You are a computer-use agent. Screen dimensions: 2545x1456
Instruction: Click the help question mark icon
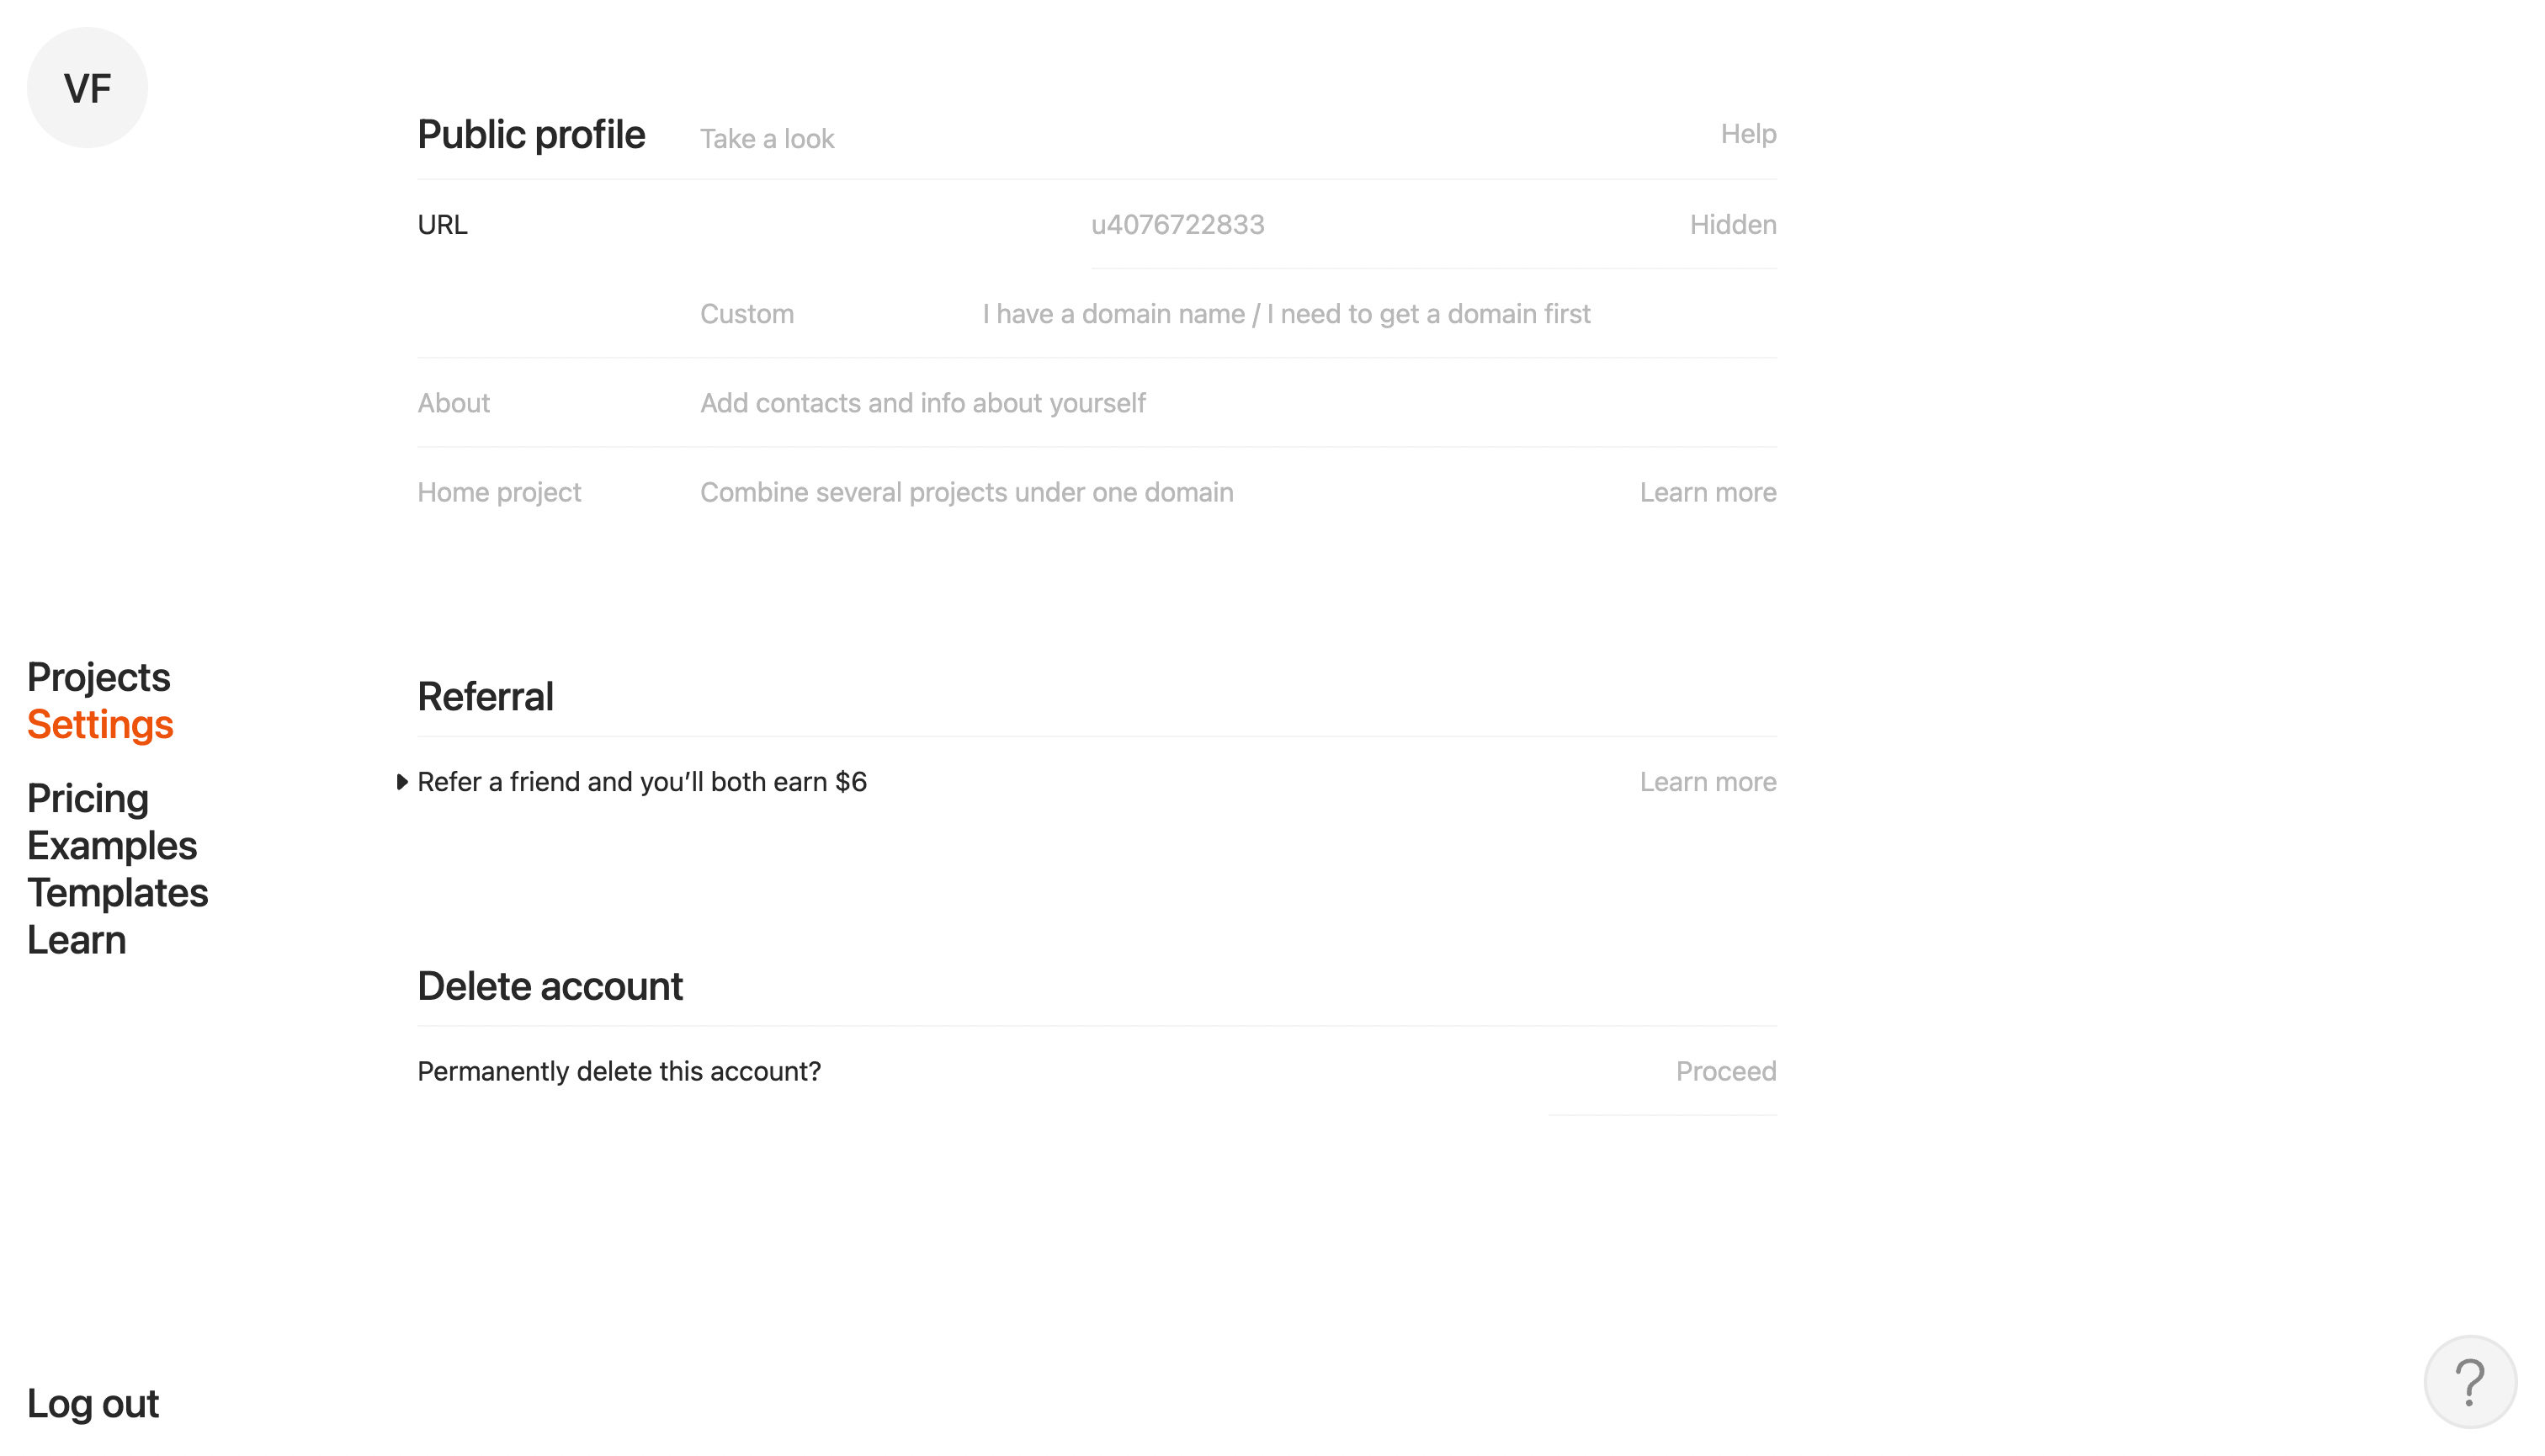point(2470,1380)
